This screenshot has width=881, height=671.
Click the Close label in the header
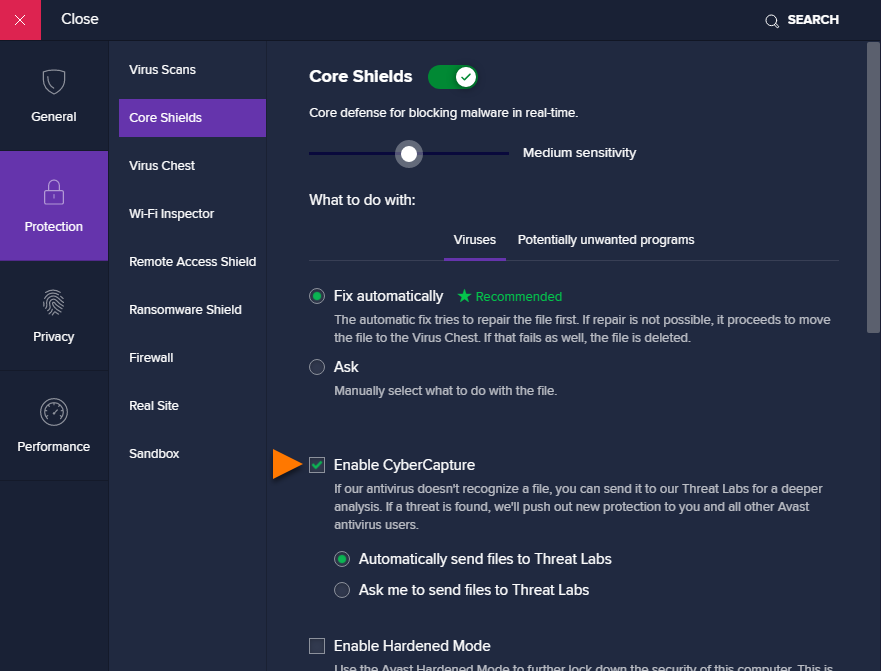(x=80, y=19)
